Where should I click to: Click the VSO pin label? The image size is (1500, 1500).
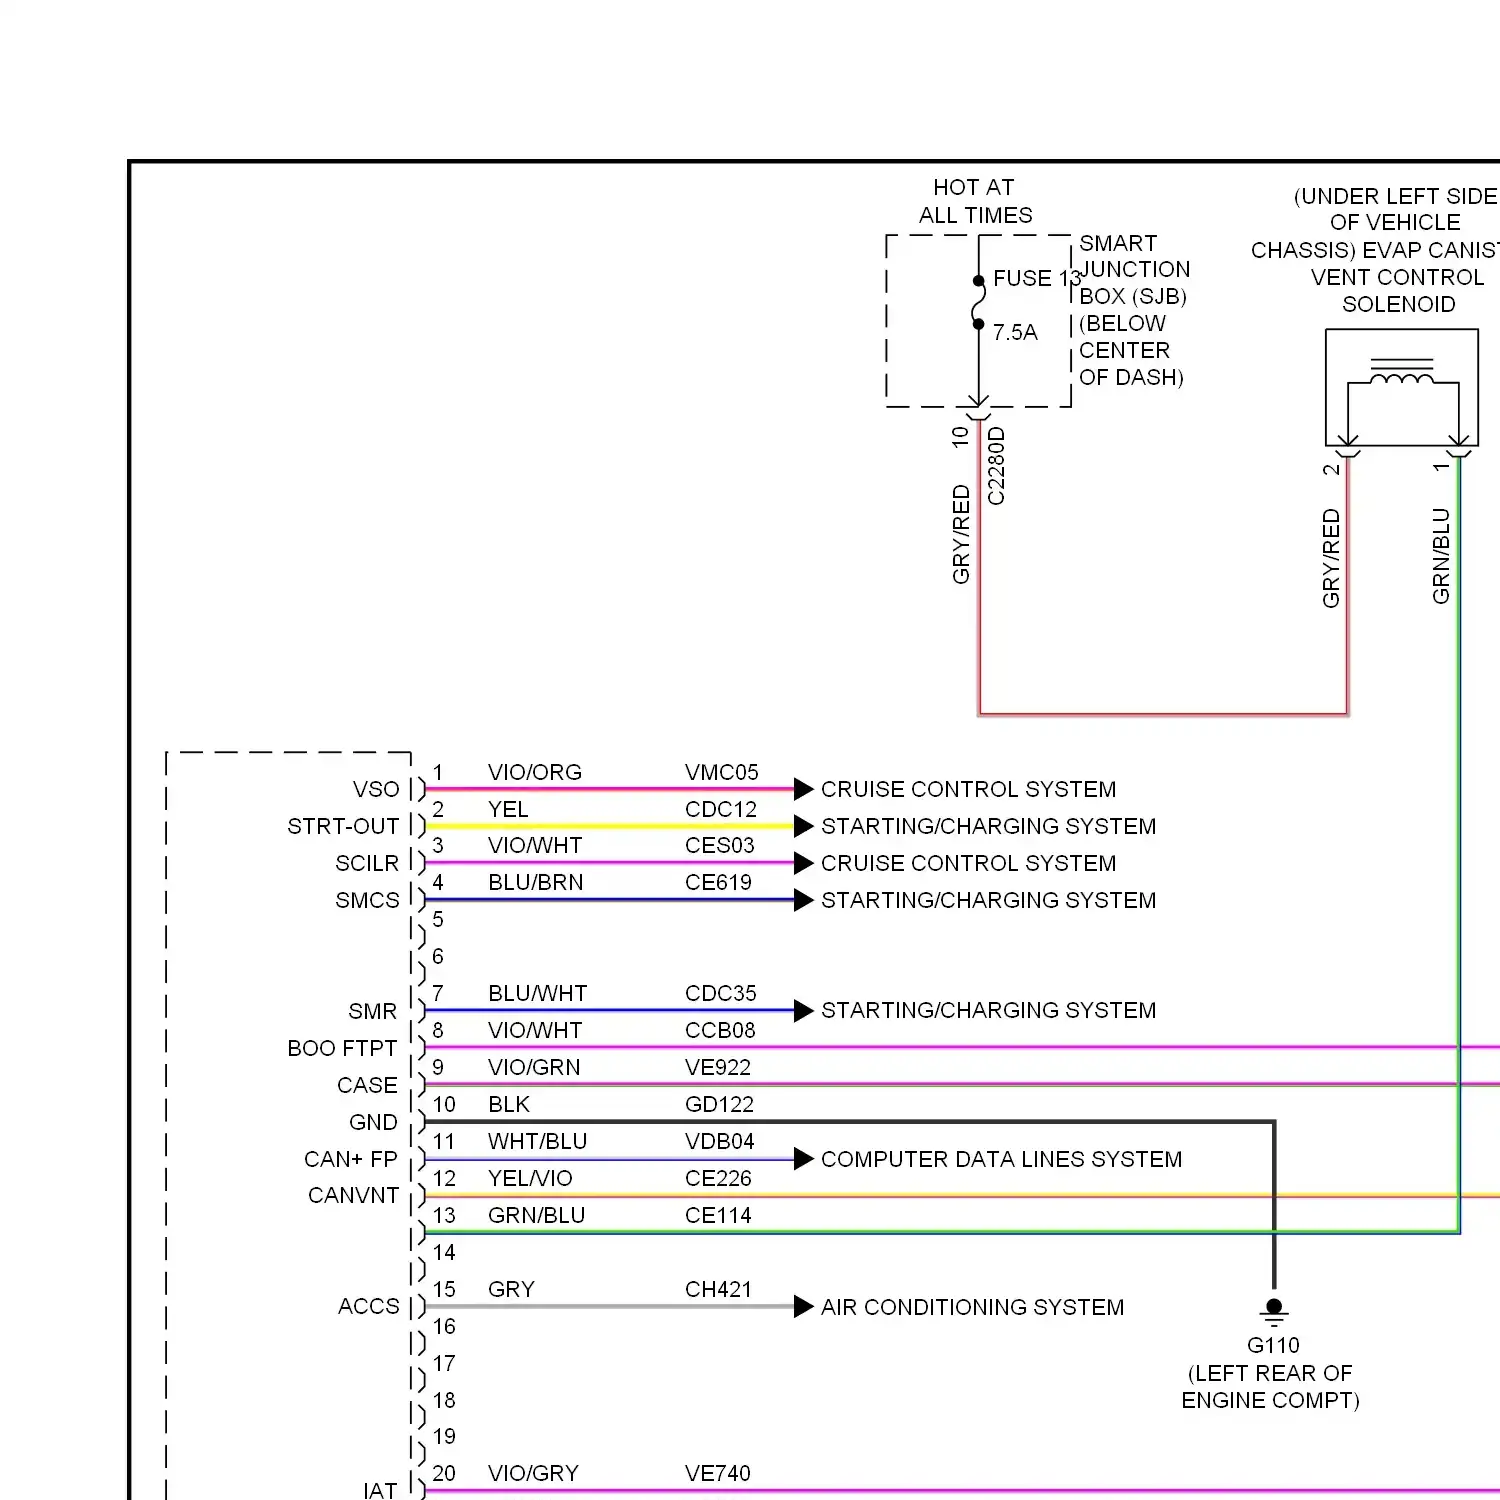click(x=376, y=789)
